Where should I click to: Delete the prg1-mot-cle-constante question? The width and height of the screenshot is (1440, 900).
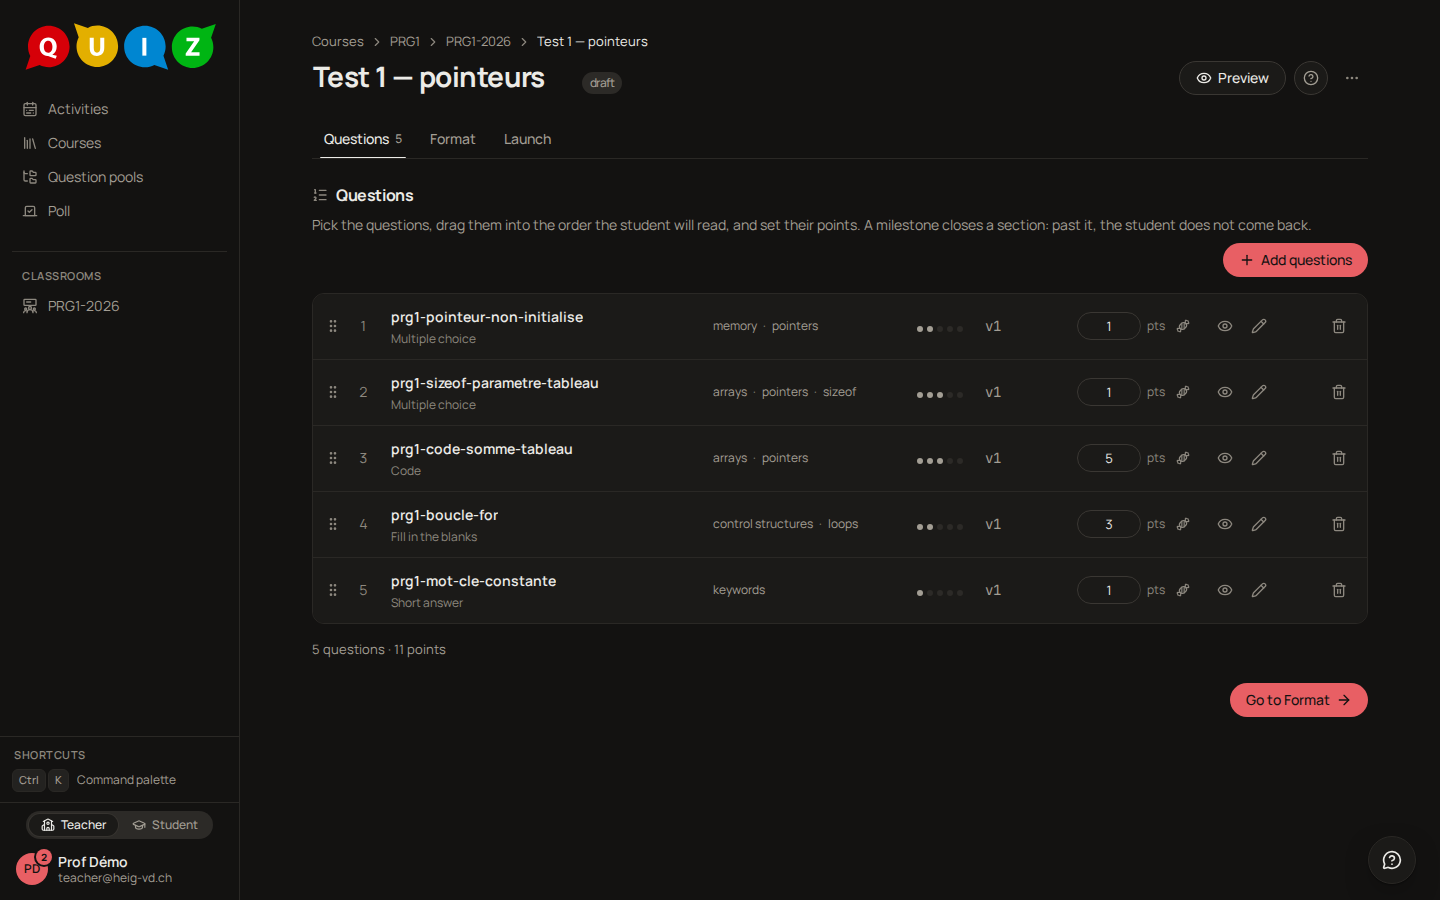1339,590
